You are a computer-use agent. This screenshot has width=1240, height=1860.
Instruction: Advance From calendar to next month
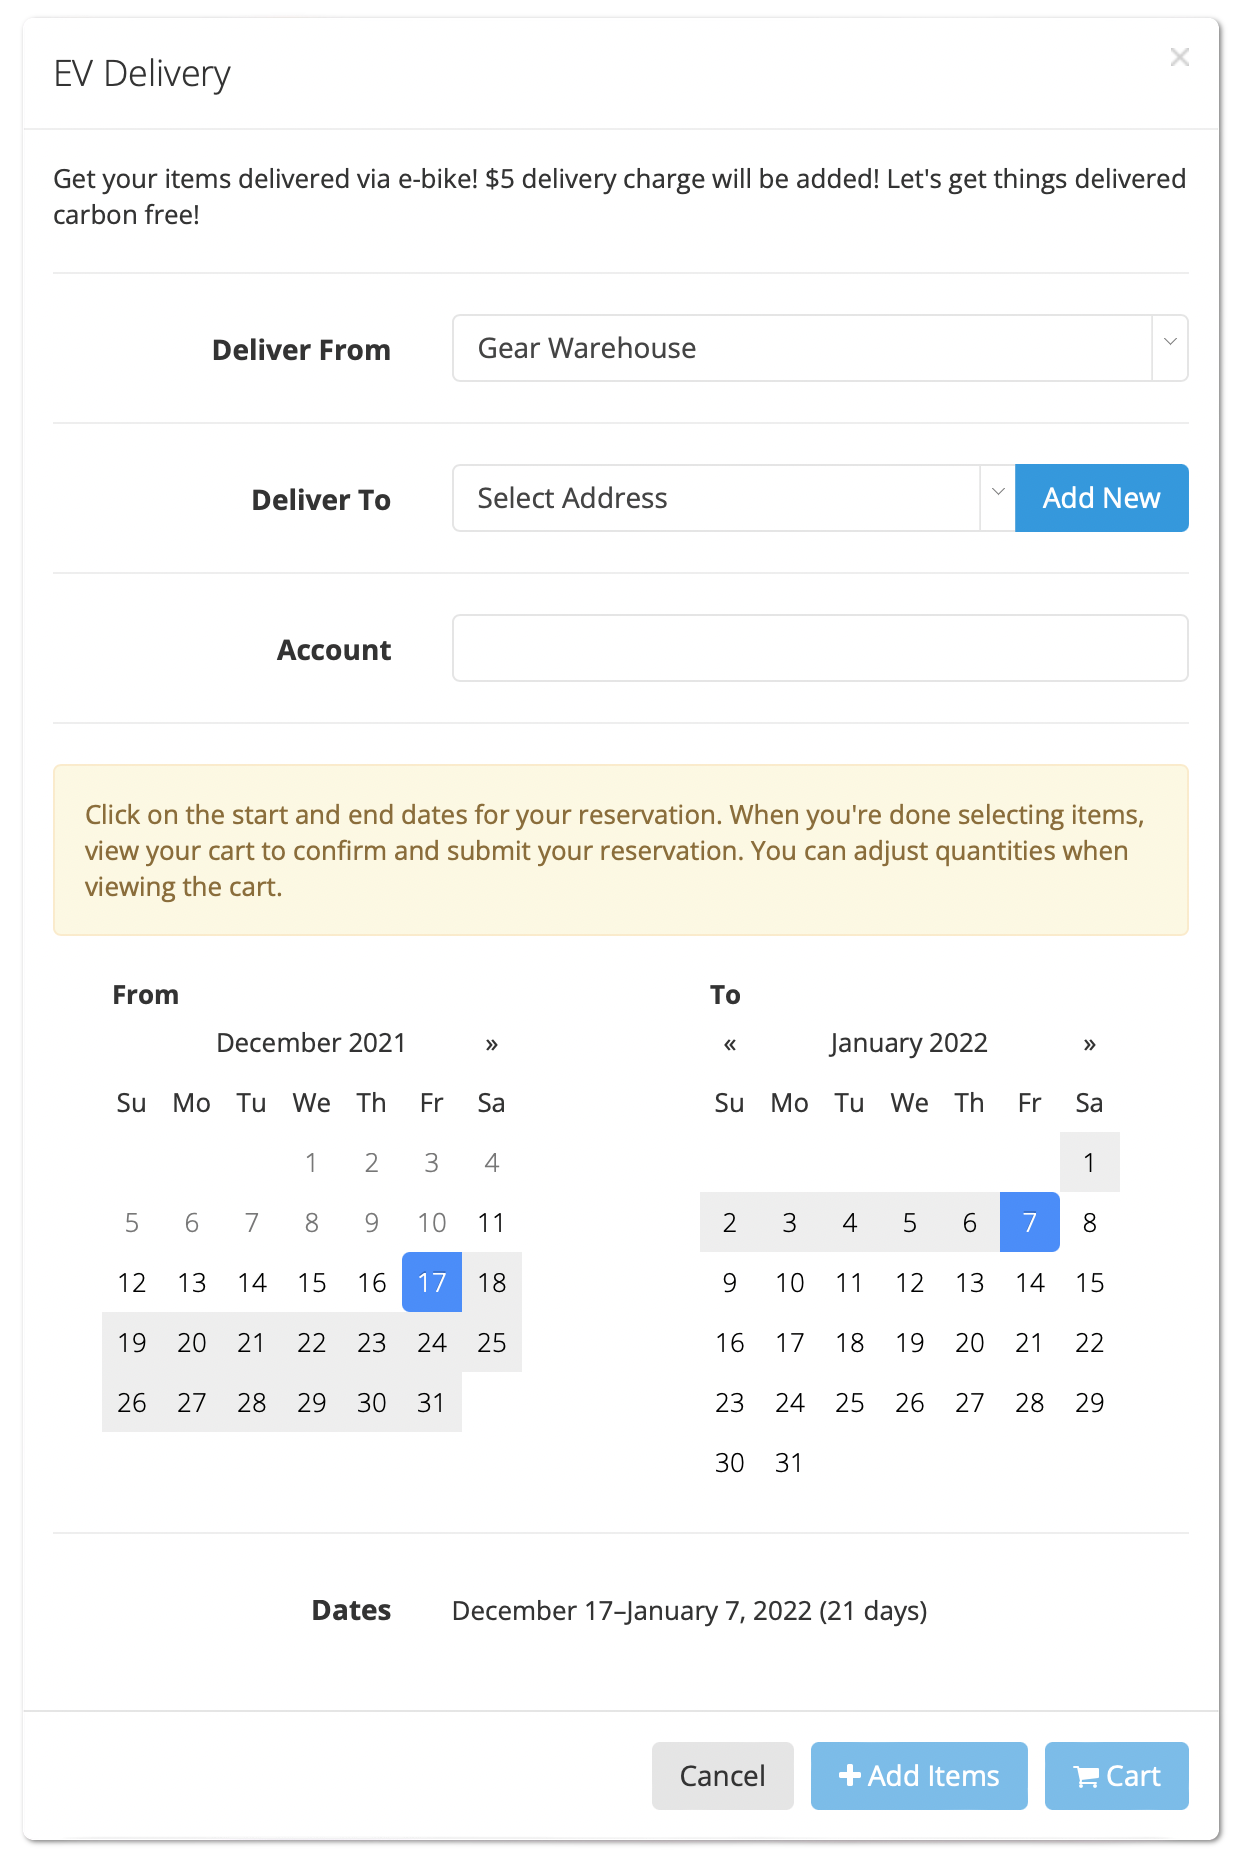[491, 1043]
